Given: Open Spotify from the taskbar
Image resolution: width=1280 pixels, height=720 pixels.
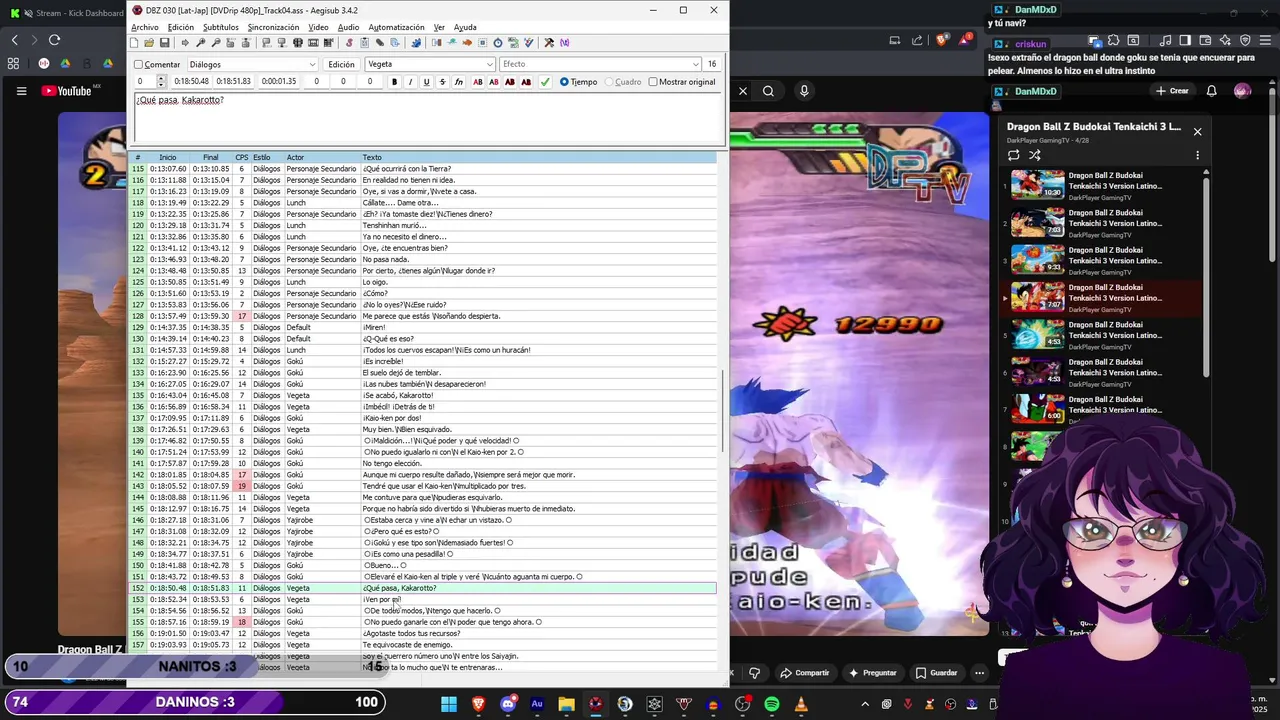Looking at the screenshot, I should pyautogui.click(x=772, y=704).
